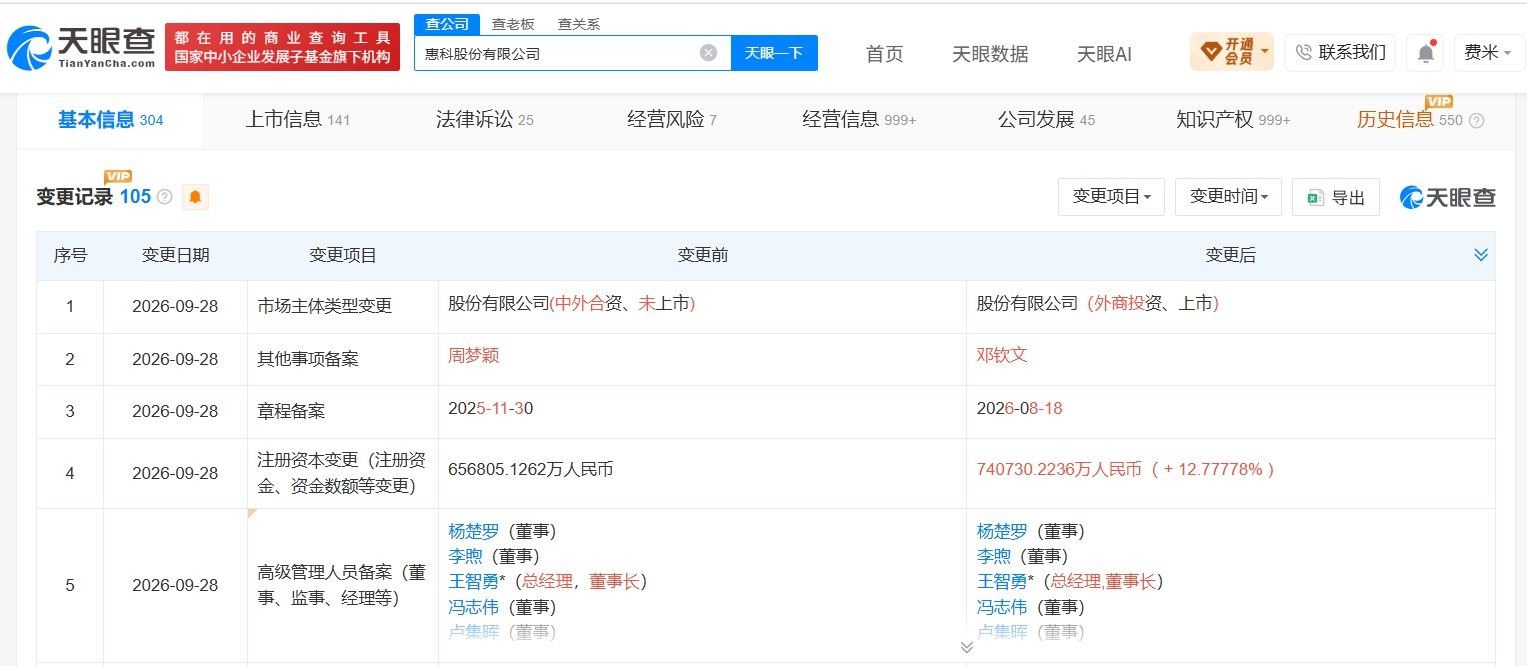Export records with the 导出 button
The height and width of the screenshot is (666, 1527).
pos(1335,197)
